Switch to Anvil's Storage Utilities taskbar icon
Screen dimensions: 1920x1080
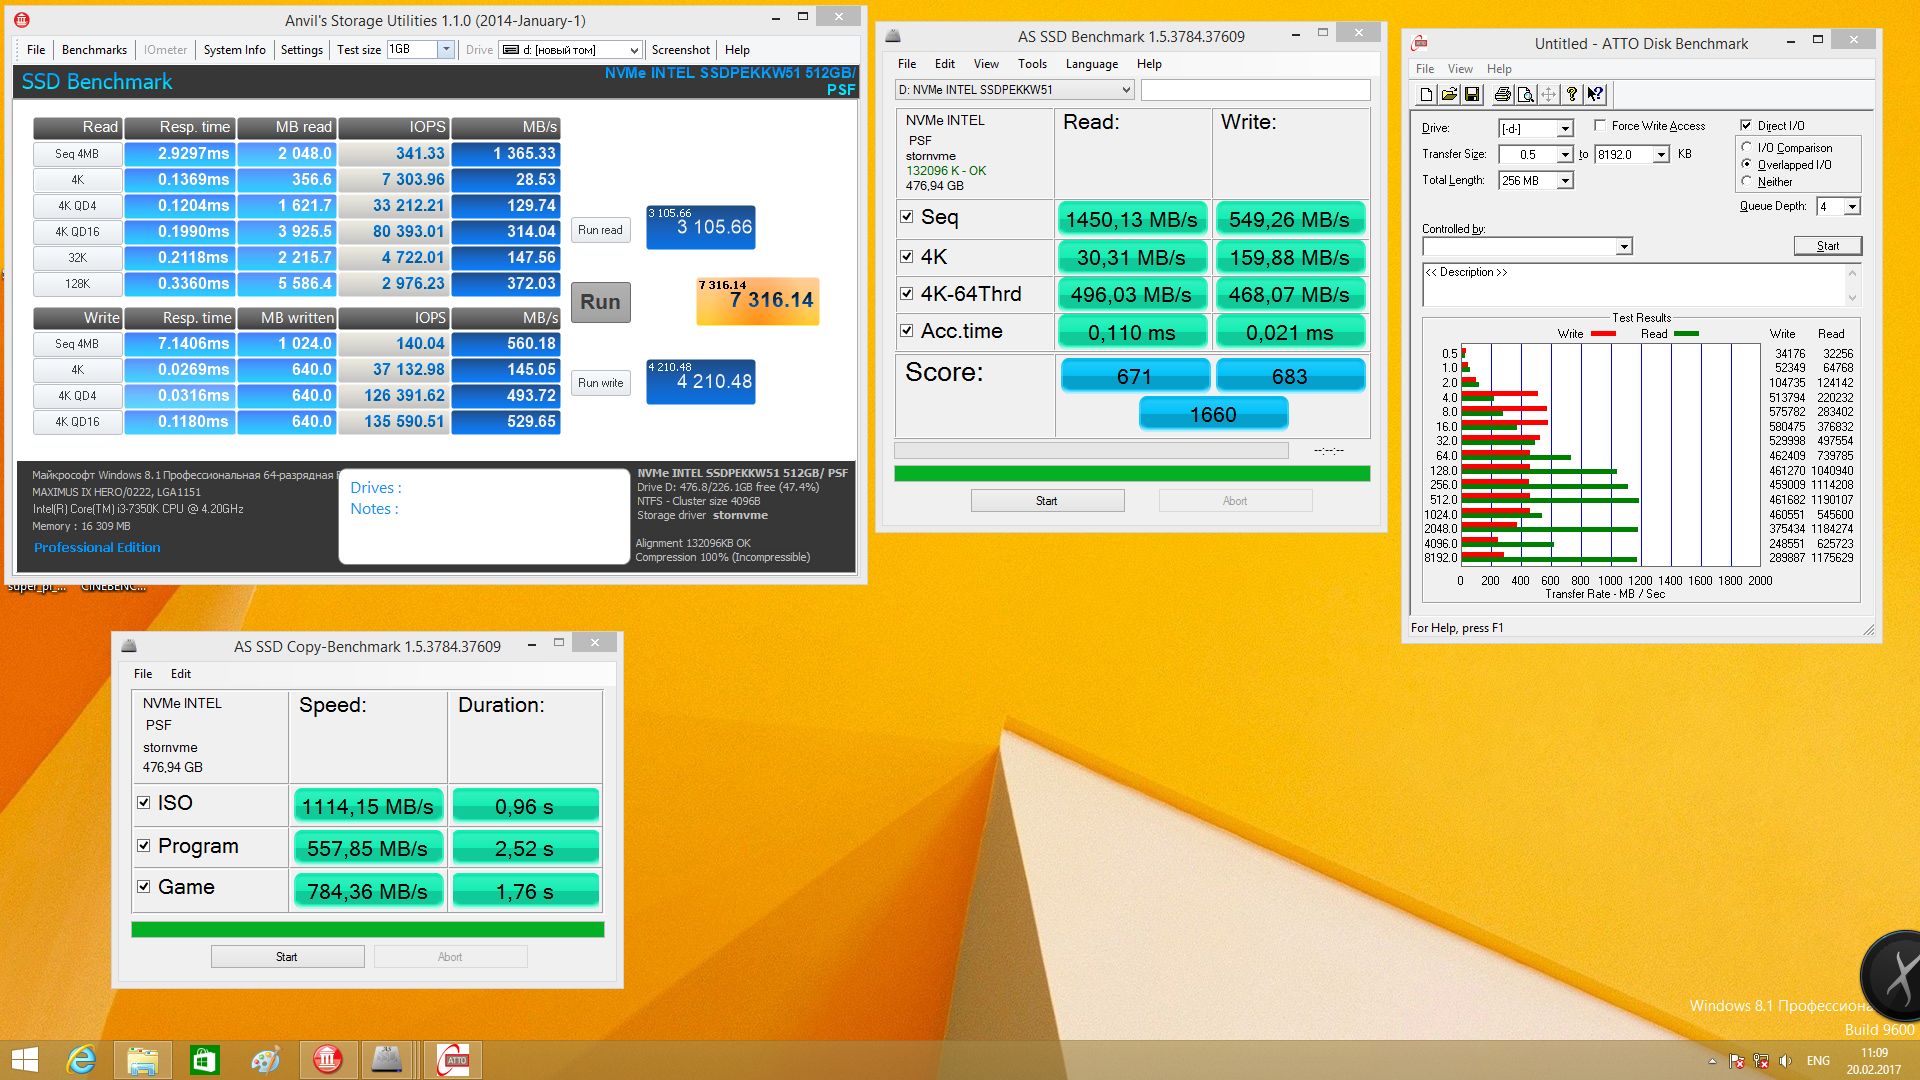click(328, 1060)
